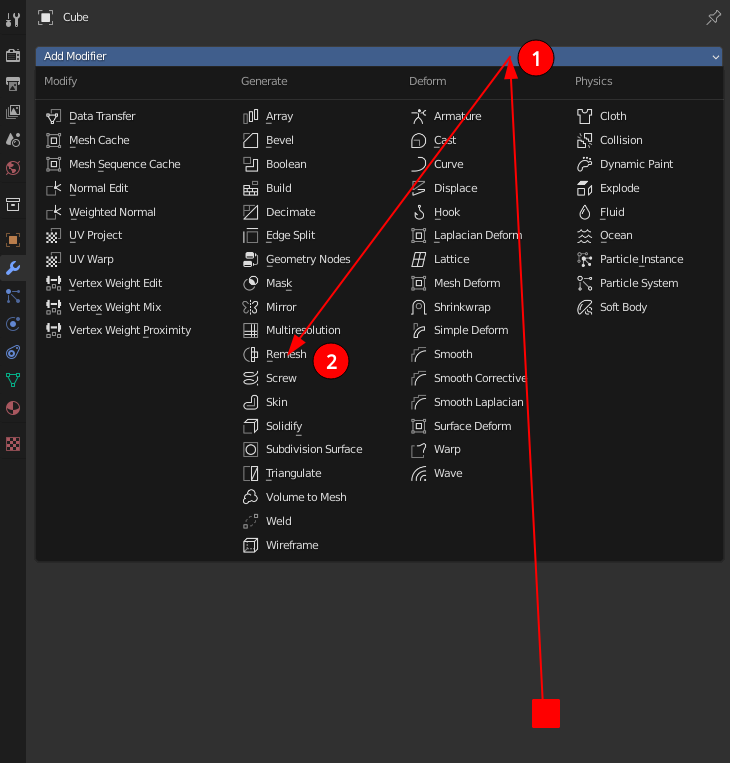Viewport: 730px width, 763px height.
Task: Open the View Layer properties tab
Action: (x=13, y=112)
